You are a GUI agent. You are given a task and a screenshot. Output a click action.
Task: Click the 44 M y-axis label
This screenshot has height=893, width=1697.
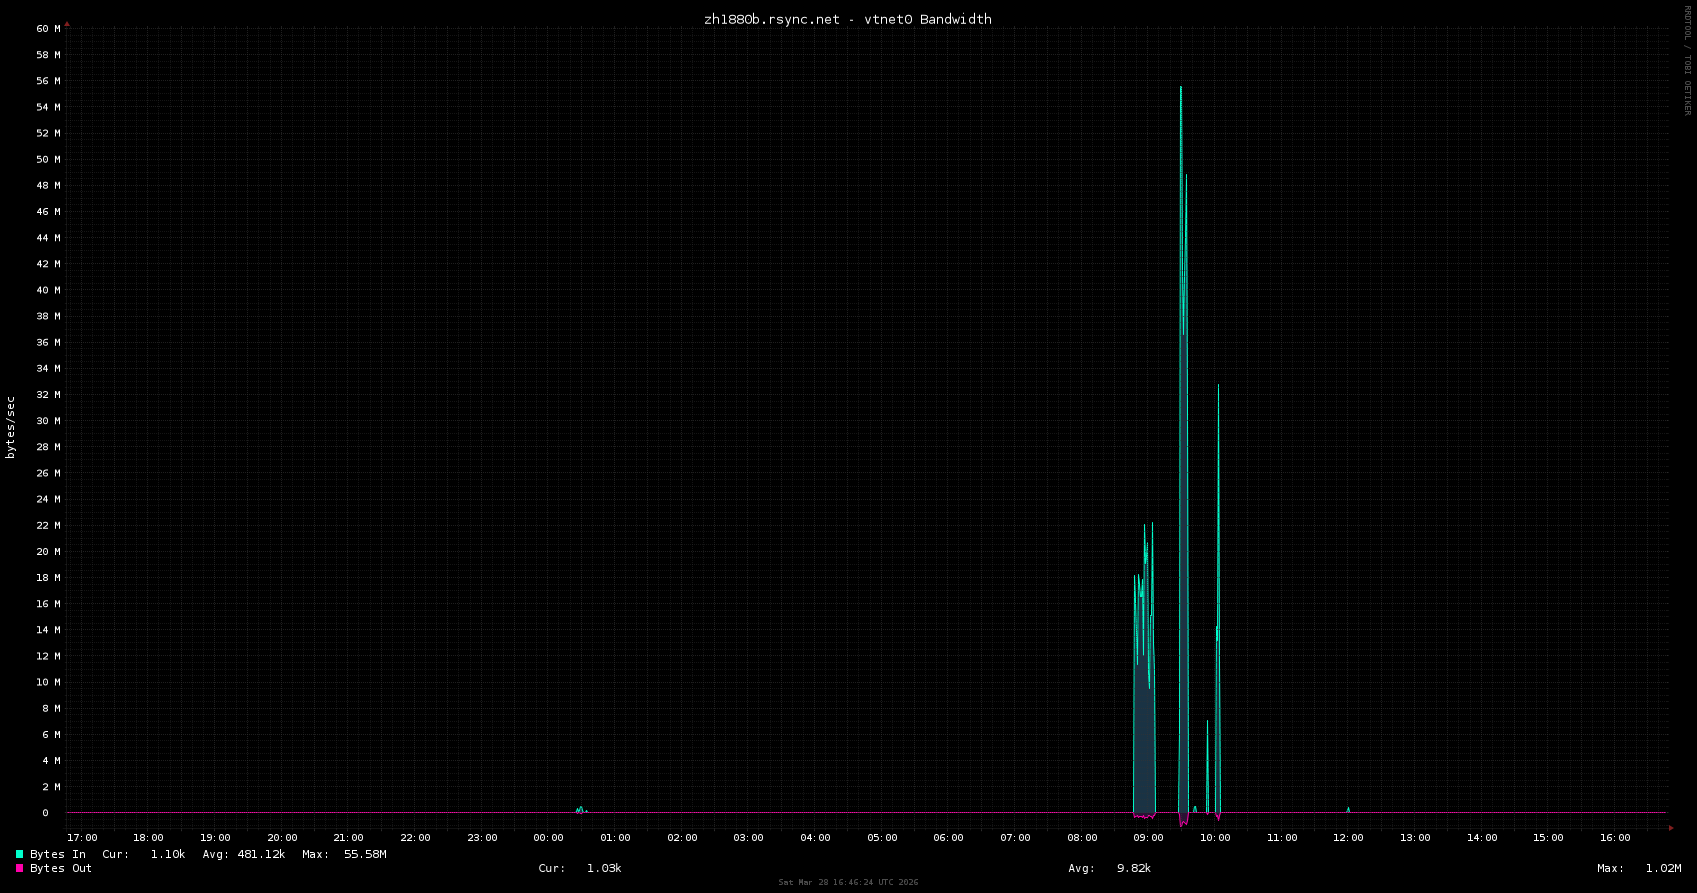point(49,238)
